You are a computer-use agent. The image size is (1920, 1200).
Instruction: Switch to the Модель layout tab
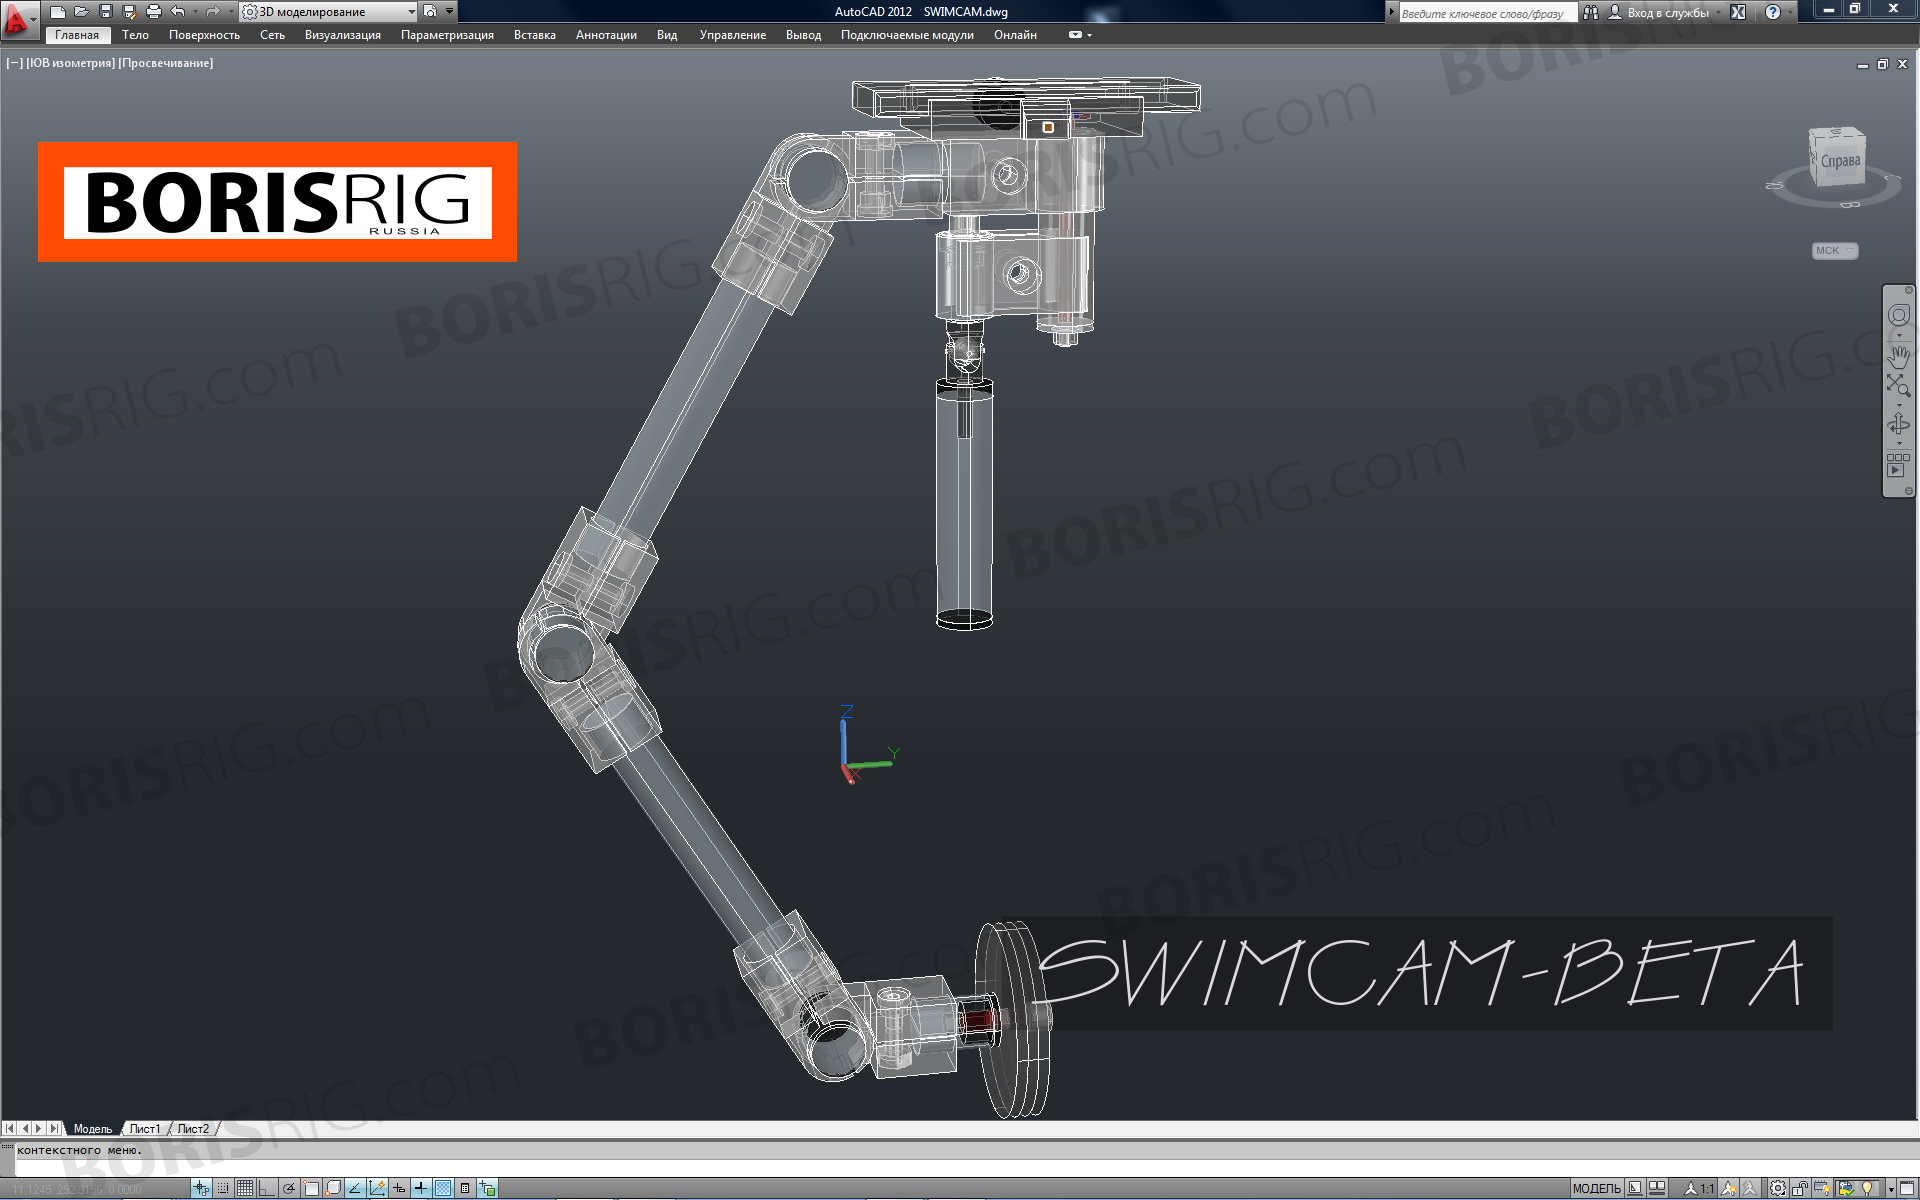tap(93, 1129)
